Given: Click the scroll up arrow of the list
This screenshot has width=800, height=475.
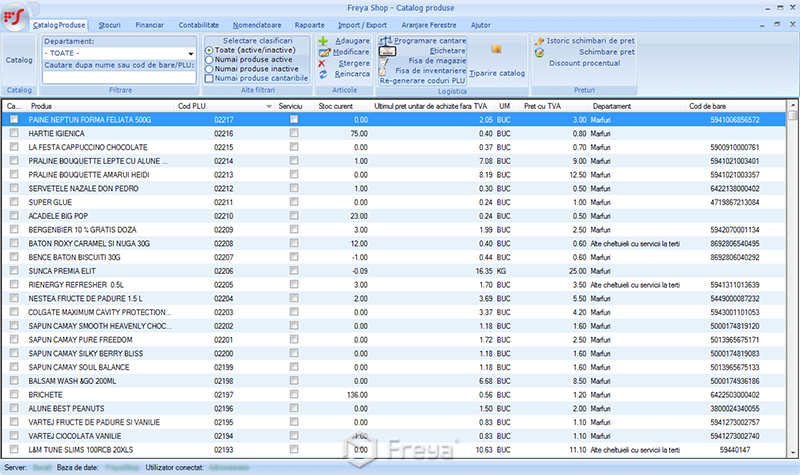Looking at the screenshot, I should [793, 106].
